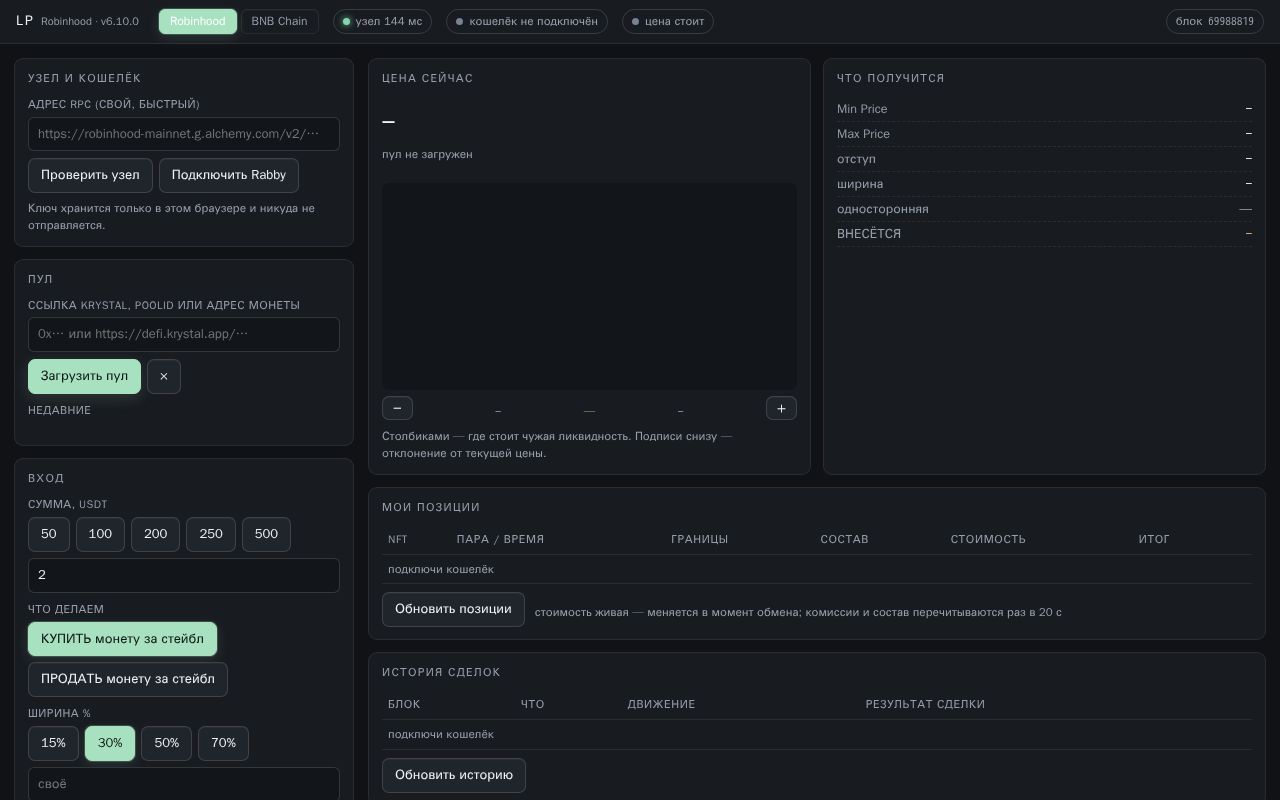Pick the 250 USDT amount preset

(x=211, y=534)
